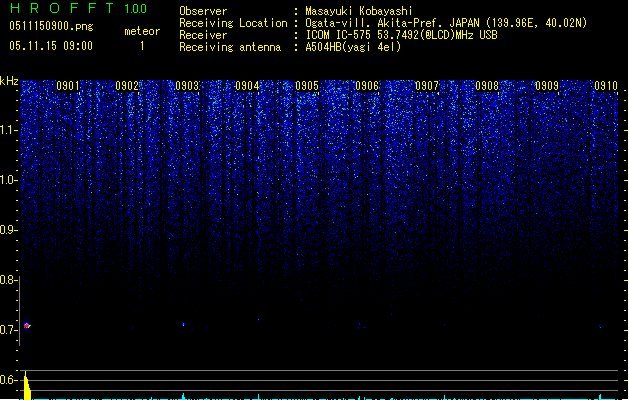This screenshot has height=400, width=629.
Task: Click the 0904 time marker
Action: [247, 86]
